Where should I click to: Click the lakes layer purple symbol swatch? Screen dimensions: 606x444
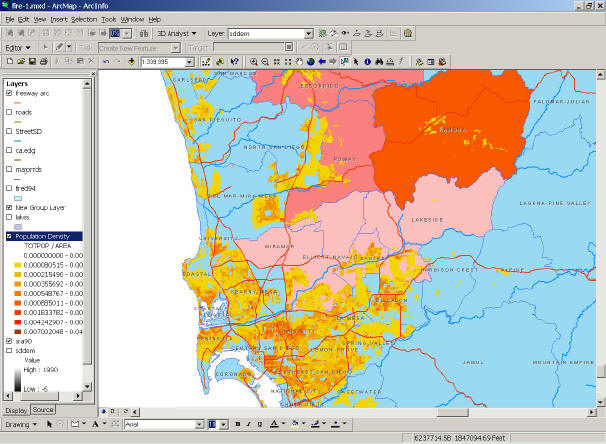point(18,227)
